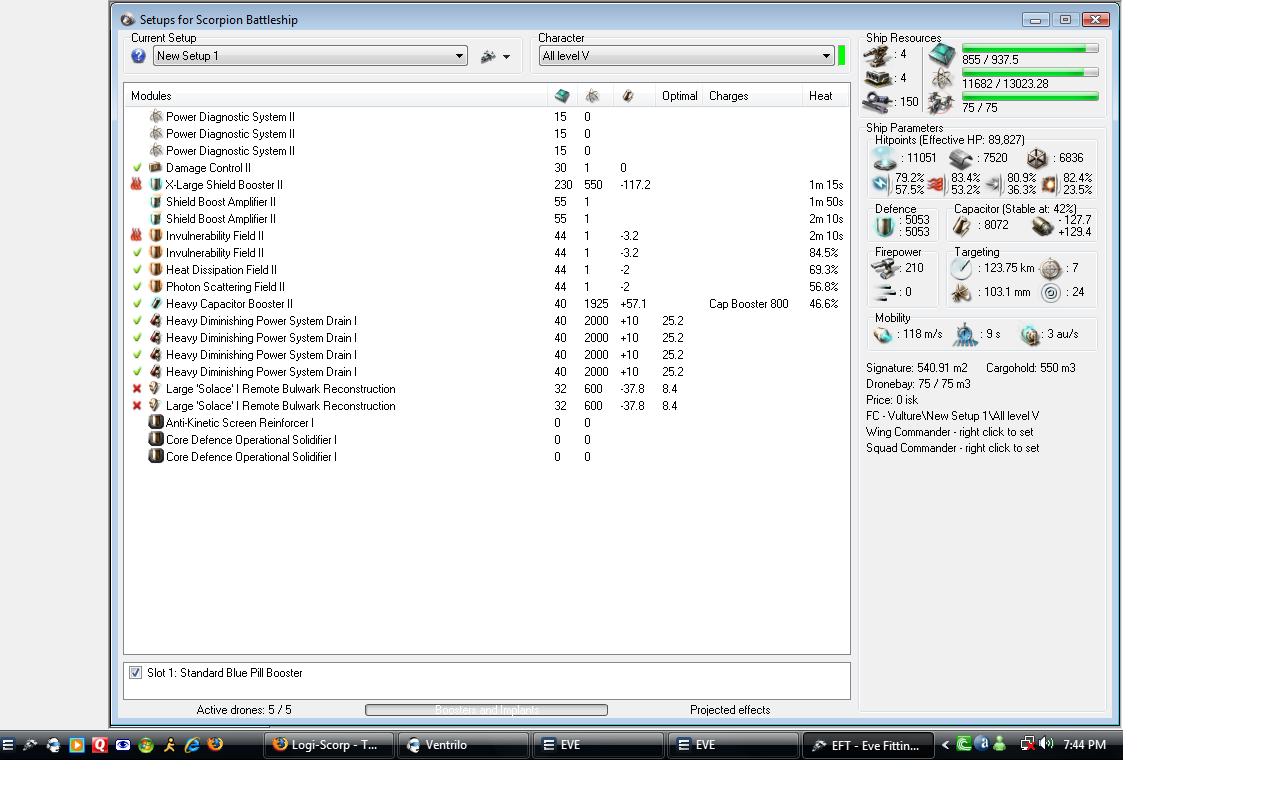Sort by the Modules column header
Viewport: 1280px width, 800px height.
[x=336, y=96]
